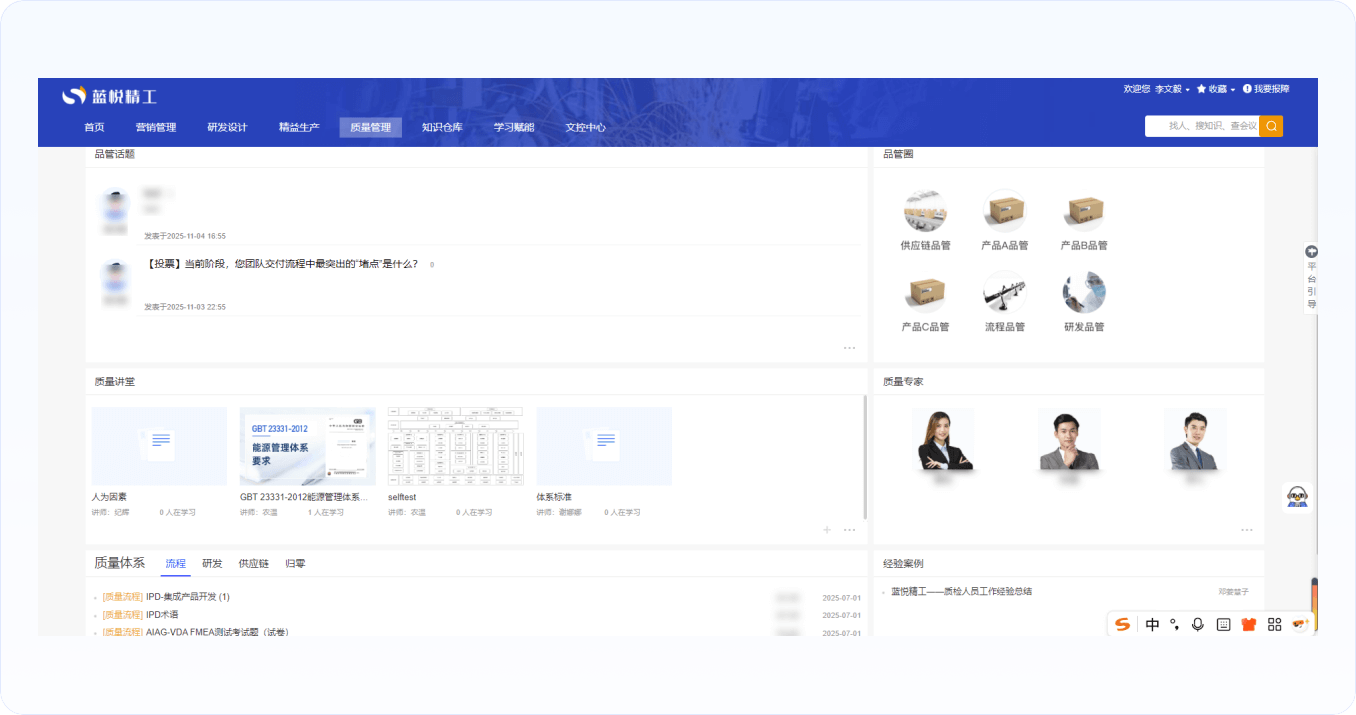Click the 我要报障 alert icon

1247,89
